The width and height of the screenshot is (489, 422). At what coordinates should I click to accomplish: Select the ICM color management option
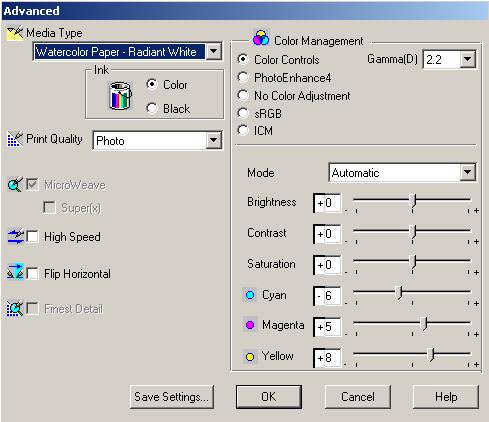point(243,130)
